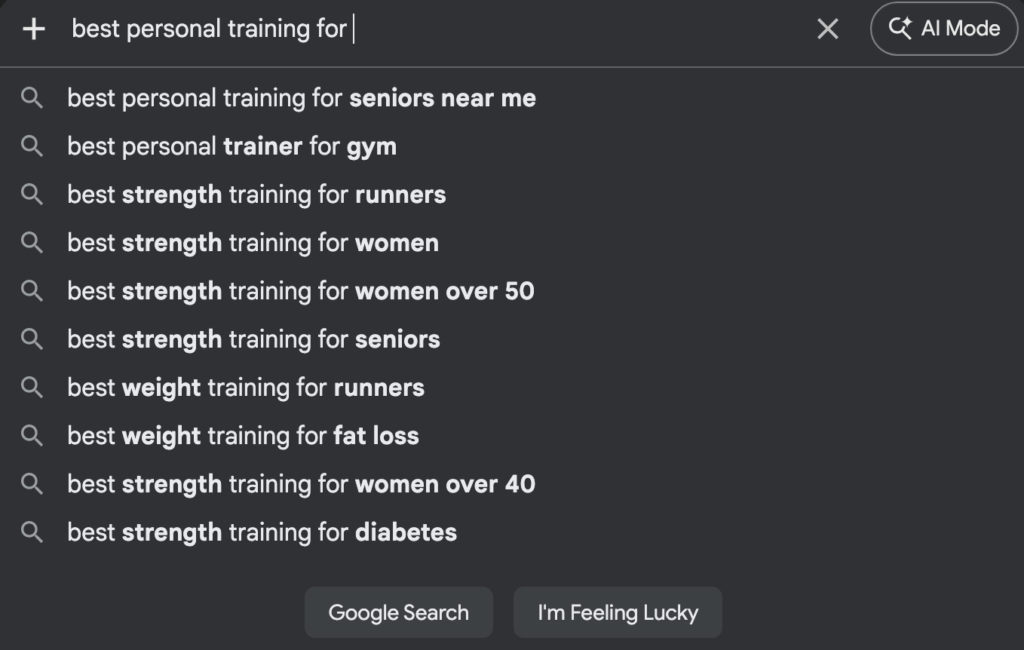Screen dimensions: 1024x650
Task: Click search icon next to 'fat loss' suggestion
Action: [x=32, y=436]
